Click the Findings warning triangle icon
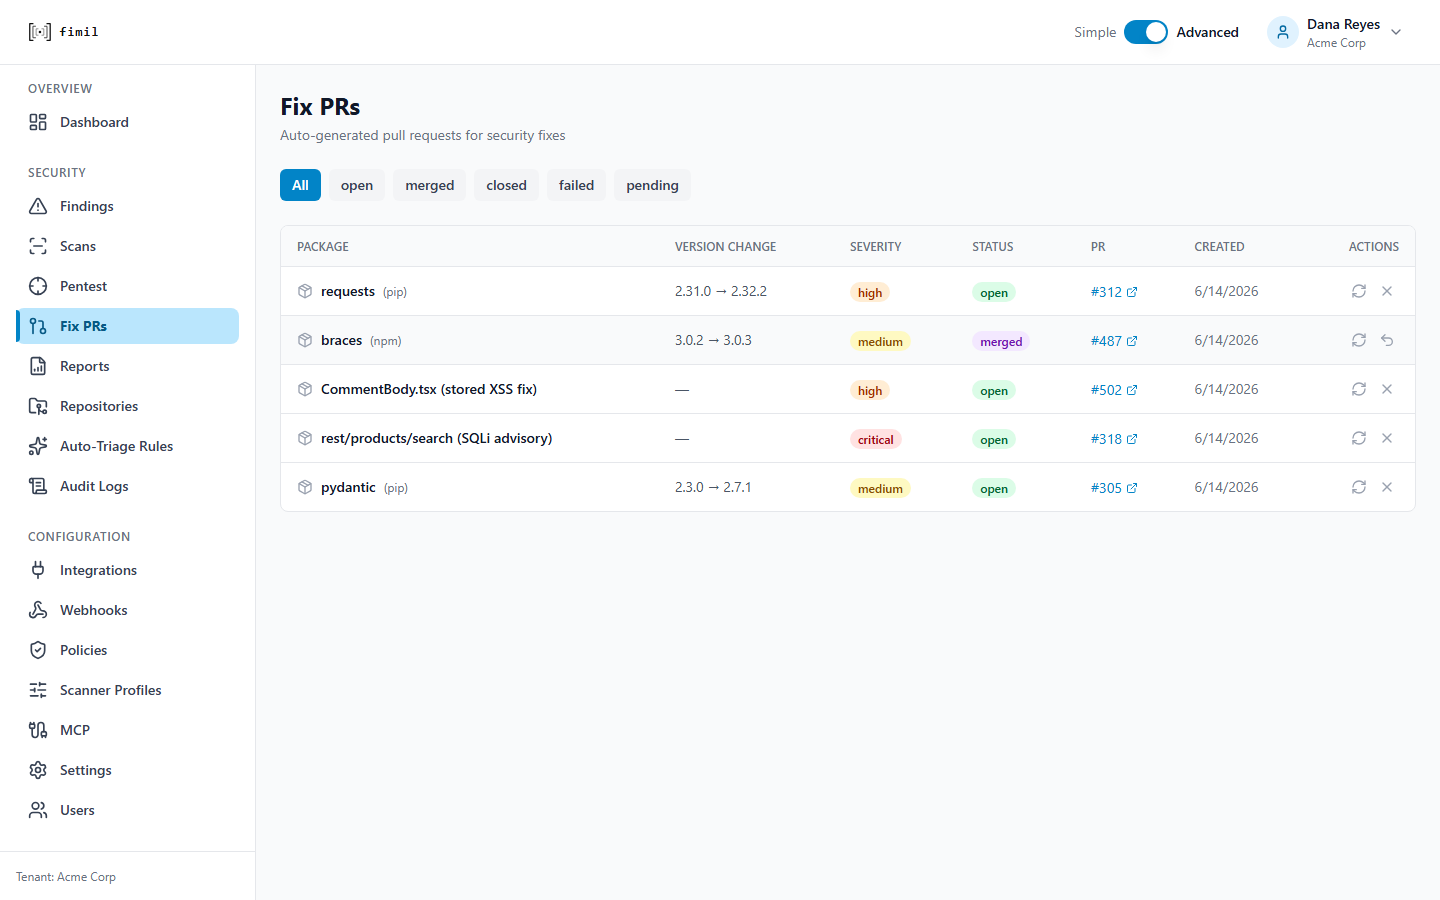 point(38,206)
